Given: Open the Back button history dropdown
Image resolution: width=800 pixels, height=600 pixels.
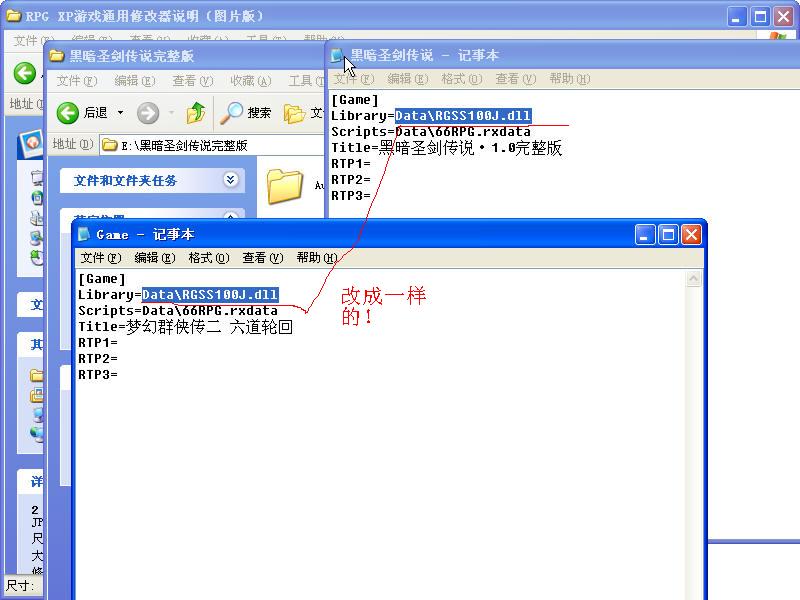Looking at the screenshot, I should tap(121, 113).
